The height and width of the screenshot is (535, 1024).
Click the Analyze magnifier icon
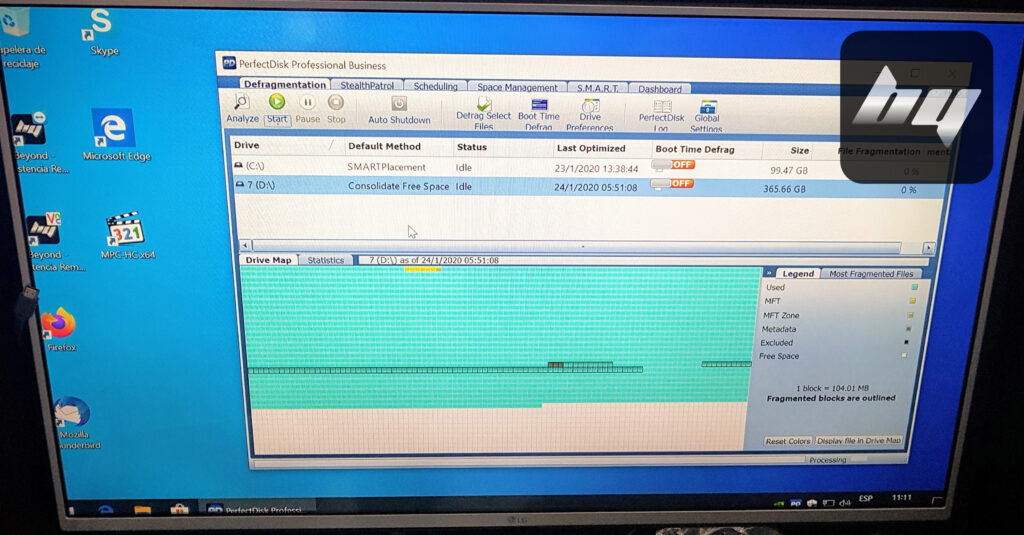point(240,103)
